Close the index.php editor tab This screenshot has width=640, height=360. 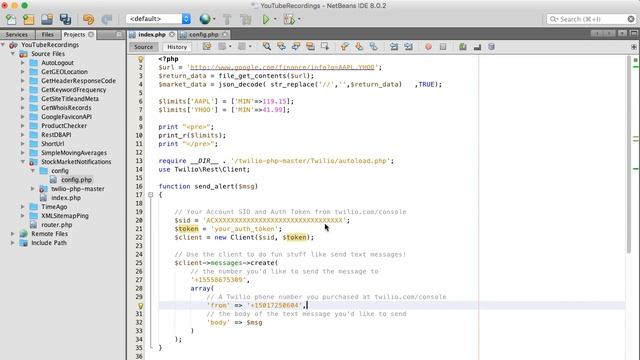[x=172, y=35]
